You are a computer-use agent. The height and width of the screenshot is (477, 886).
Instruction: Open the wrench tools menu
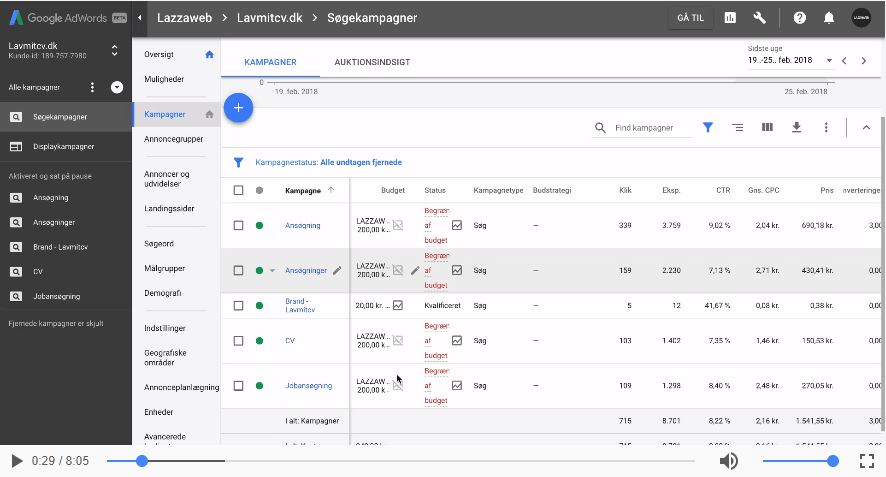pos(759,18)
